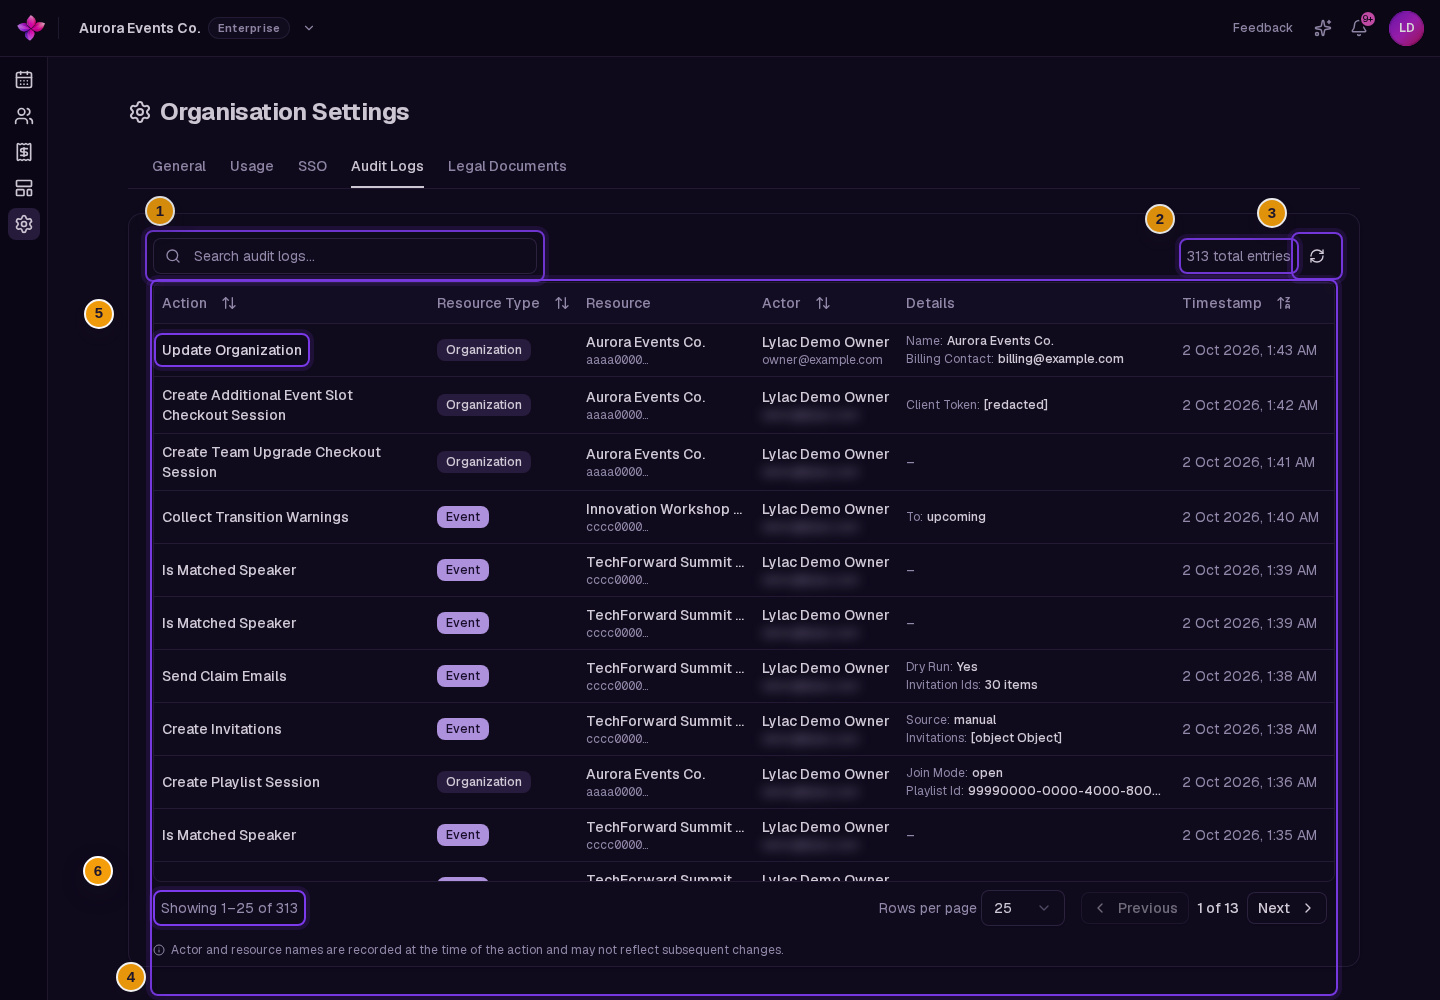This screenshot has width=1440, height=1000.
Task: Open the SSO tab
Action: [312, 166]
